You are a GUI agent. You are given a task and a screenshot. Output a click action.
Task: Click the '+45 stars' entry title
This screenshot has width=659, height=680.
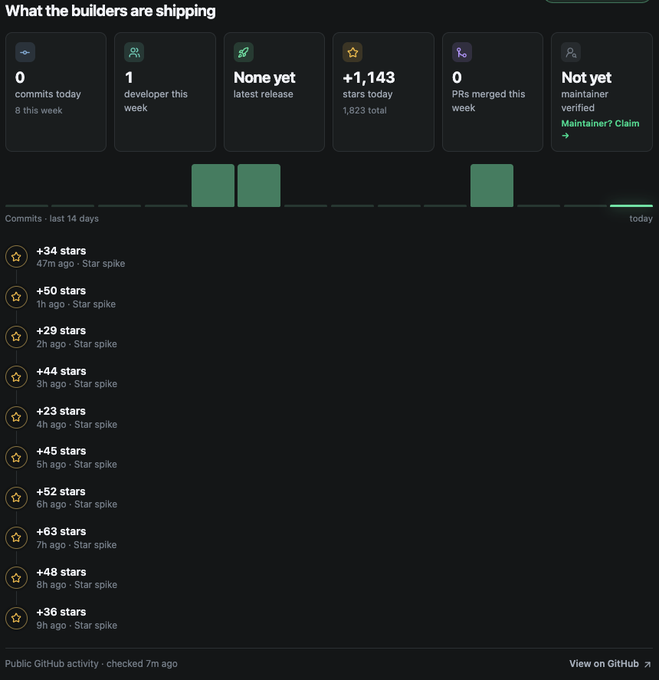61,451
